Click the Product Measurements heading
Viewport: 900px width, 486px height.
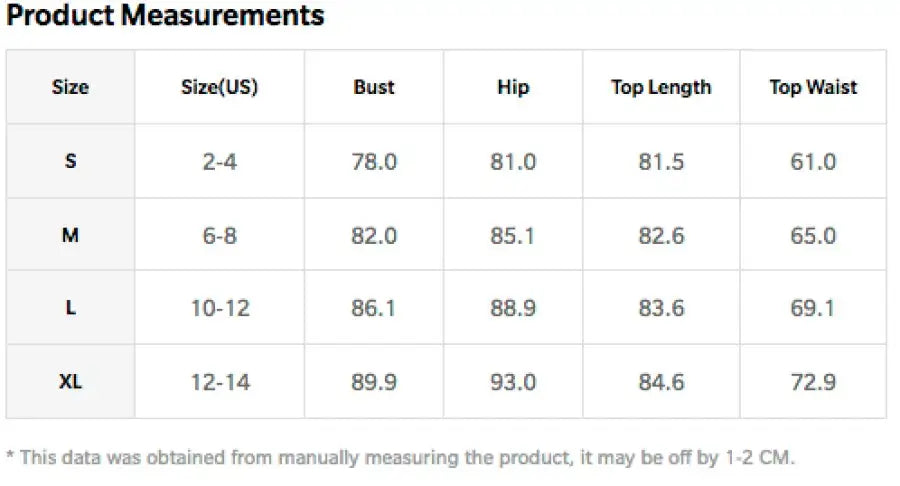pos(166,16)
